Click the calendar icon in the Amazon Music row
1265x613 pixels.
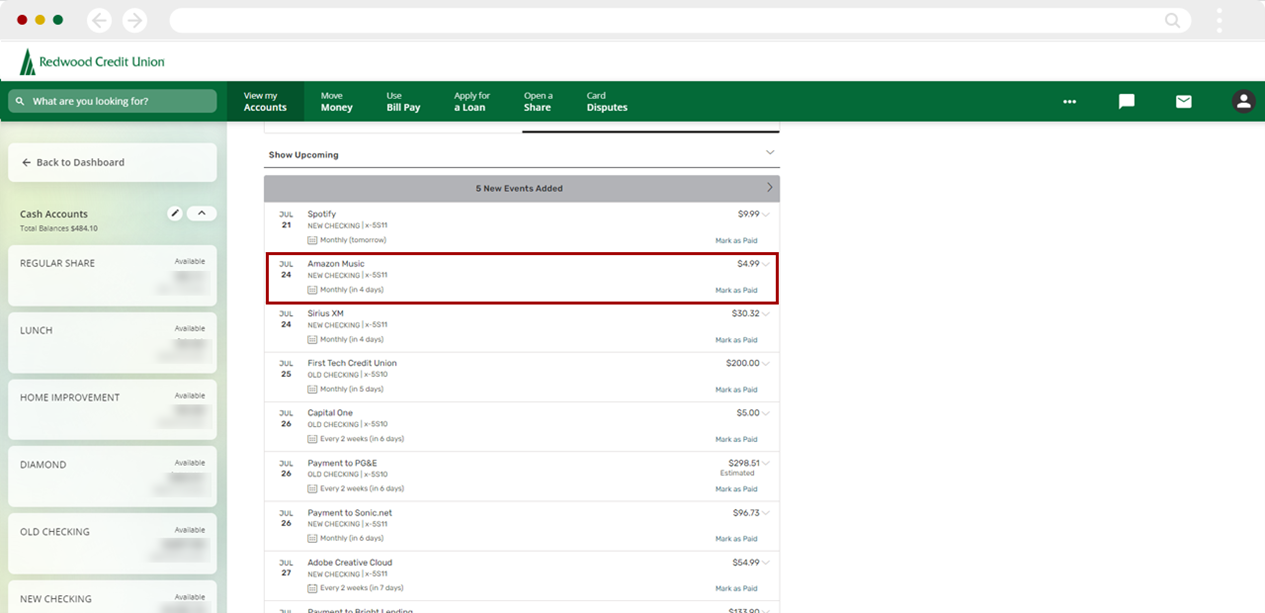[312, 290]
